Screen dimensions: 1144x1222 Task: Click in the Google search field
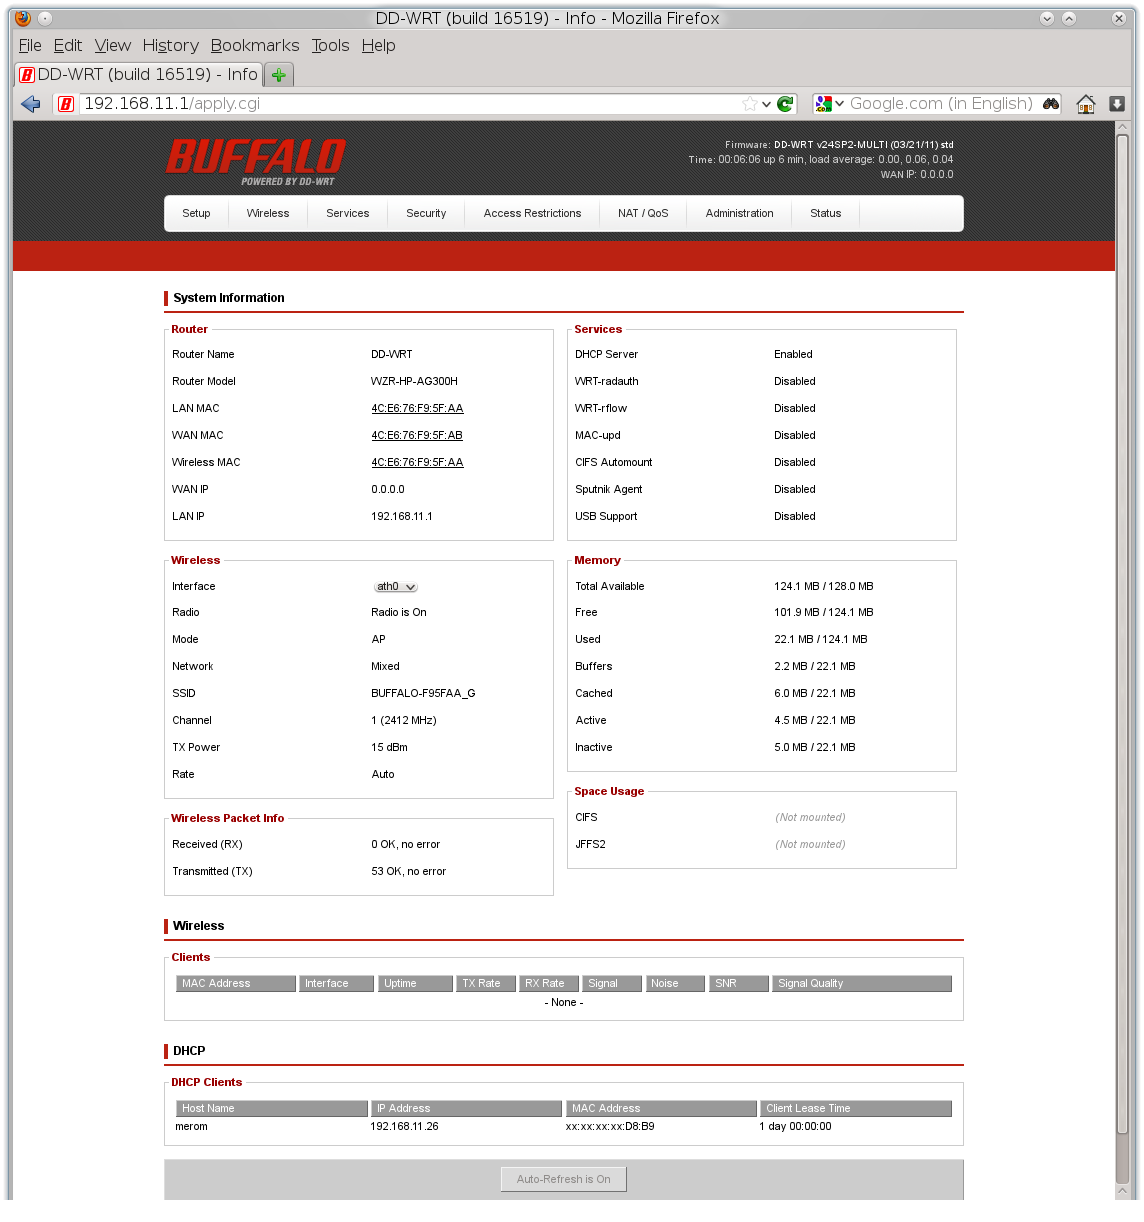[942, 104]
